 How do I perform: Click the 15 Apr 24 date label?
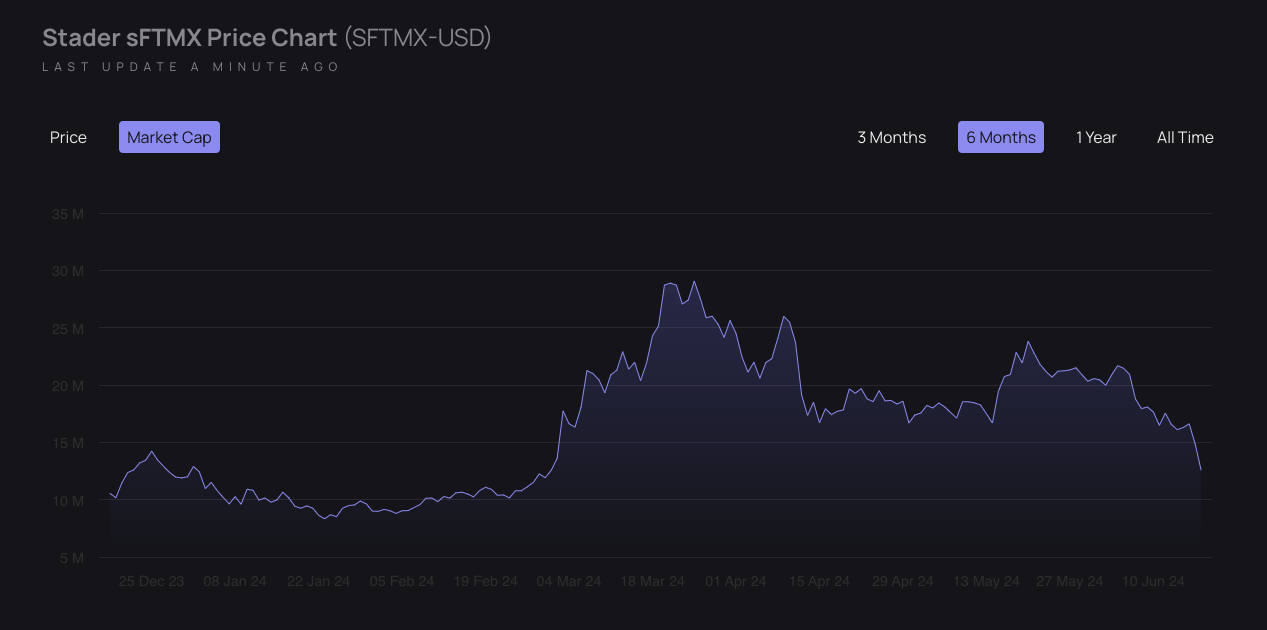pyautogui.click(x=819, y=581)
